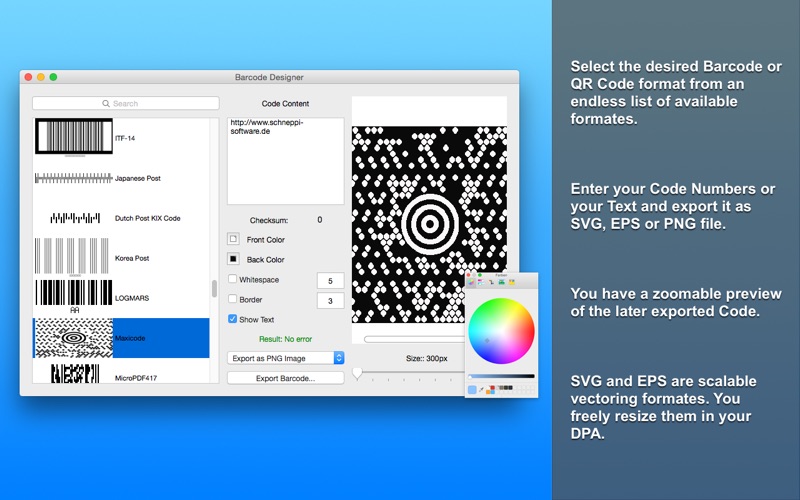Click the Export Barcode button

pyautogui.click(x=285, y=378)
